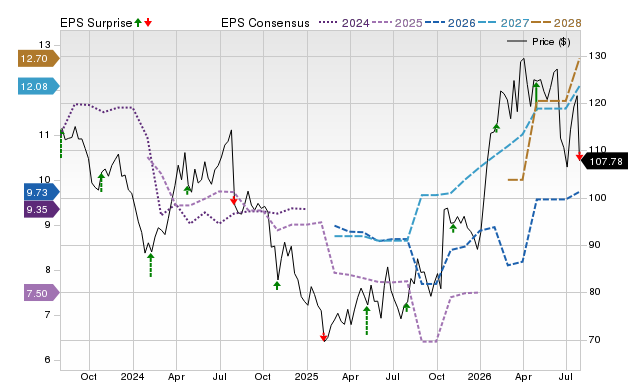Click the green surprise arrow after Oct 2023
This screenshot has height=382, width=640.
(x=101, y=182)
